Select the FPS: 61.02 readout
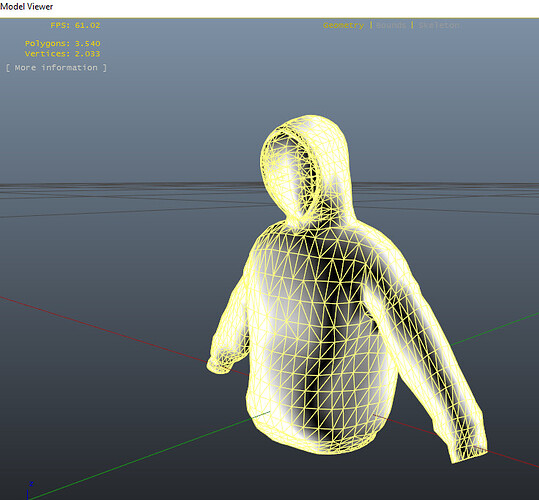The height and width of the screenshot is (500, 539). click(x=75, y=25)
